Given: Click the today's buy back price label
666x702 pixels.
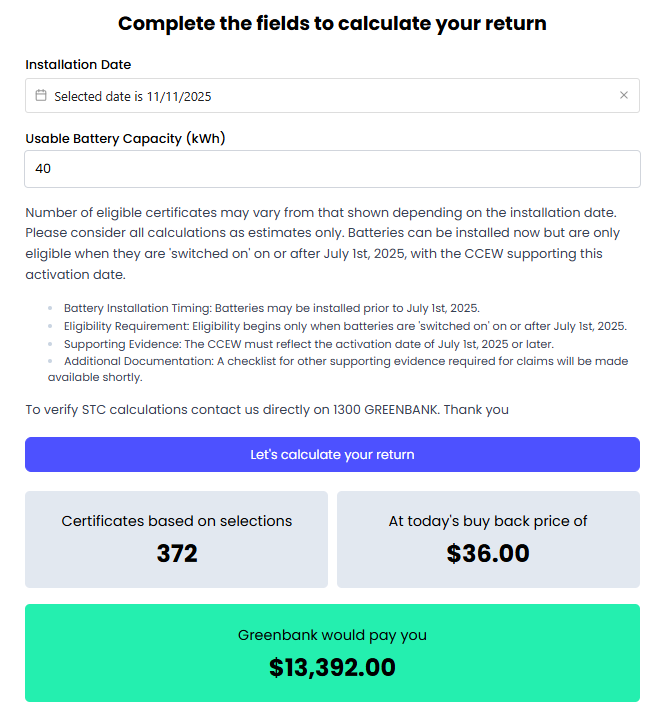Looking at the screenshot, I should (x=488, y=521).
